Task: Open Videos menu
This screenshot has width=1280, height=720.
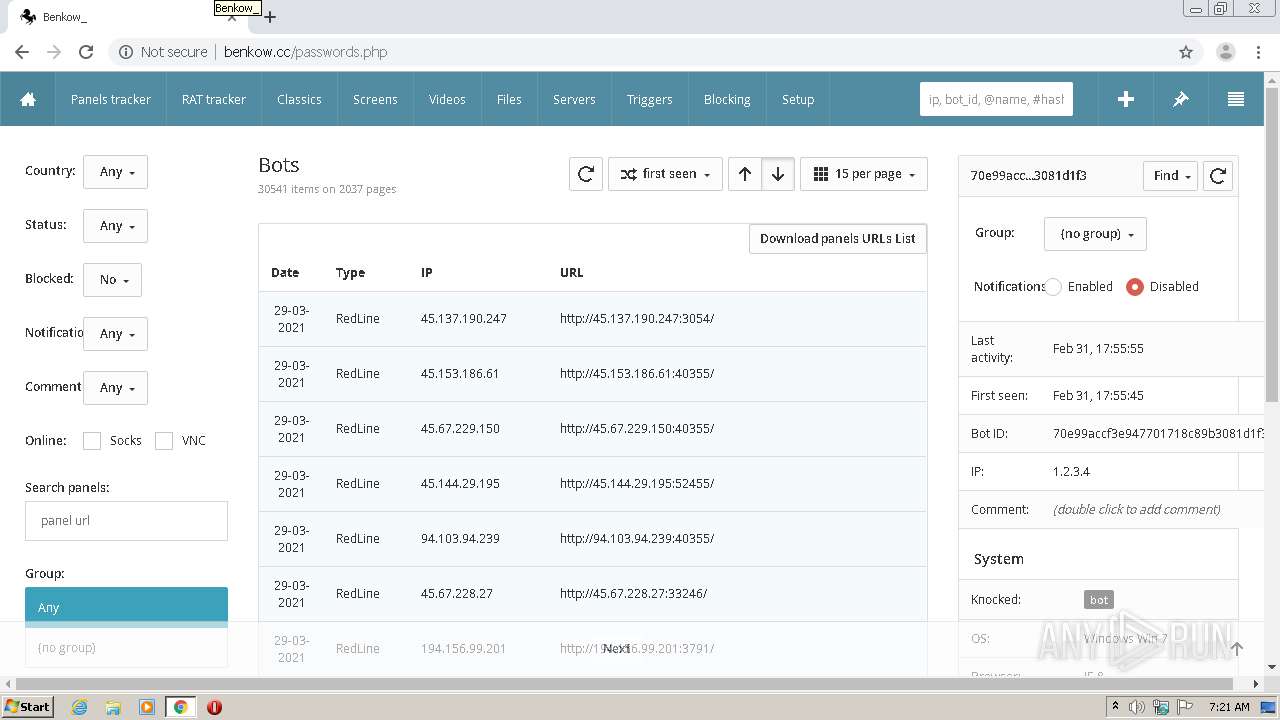Action: pyautogui.click(x=447, y=99)
